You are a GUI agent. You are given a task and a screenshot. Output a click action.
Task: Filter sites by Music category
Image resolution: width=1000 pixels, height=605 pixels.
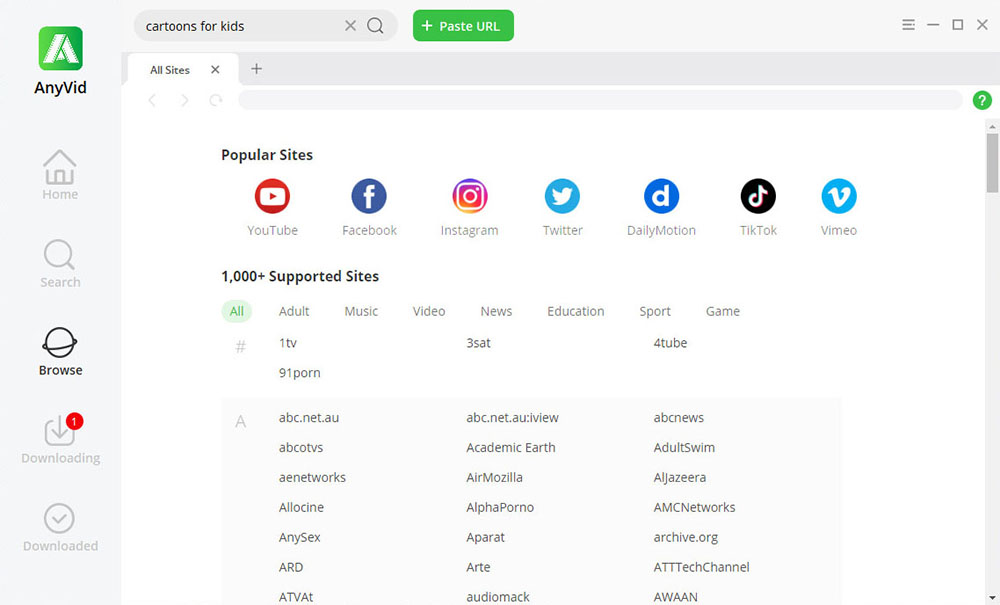(361, 311)
